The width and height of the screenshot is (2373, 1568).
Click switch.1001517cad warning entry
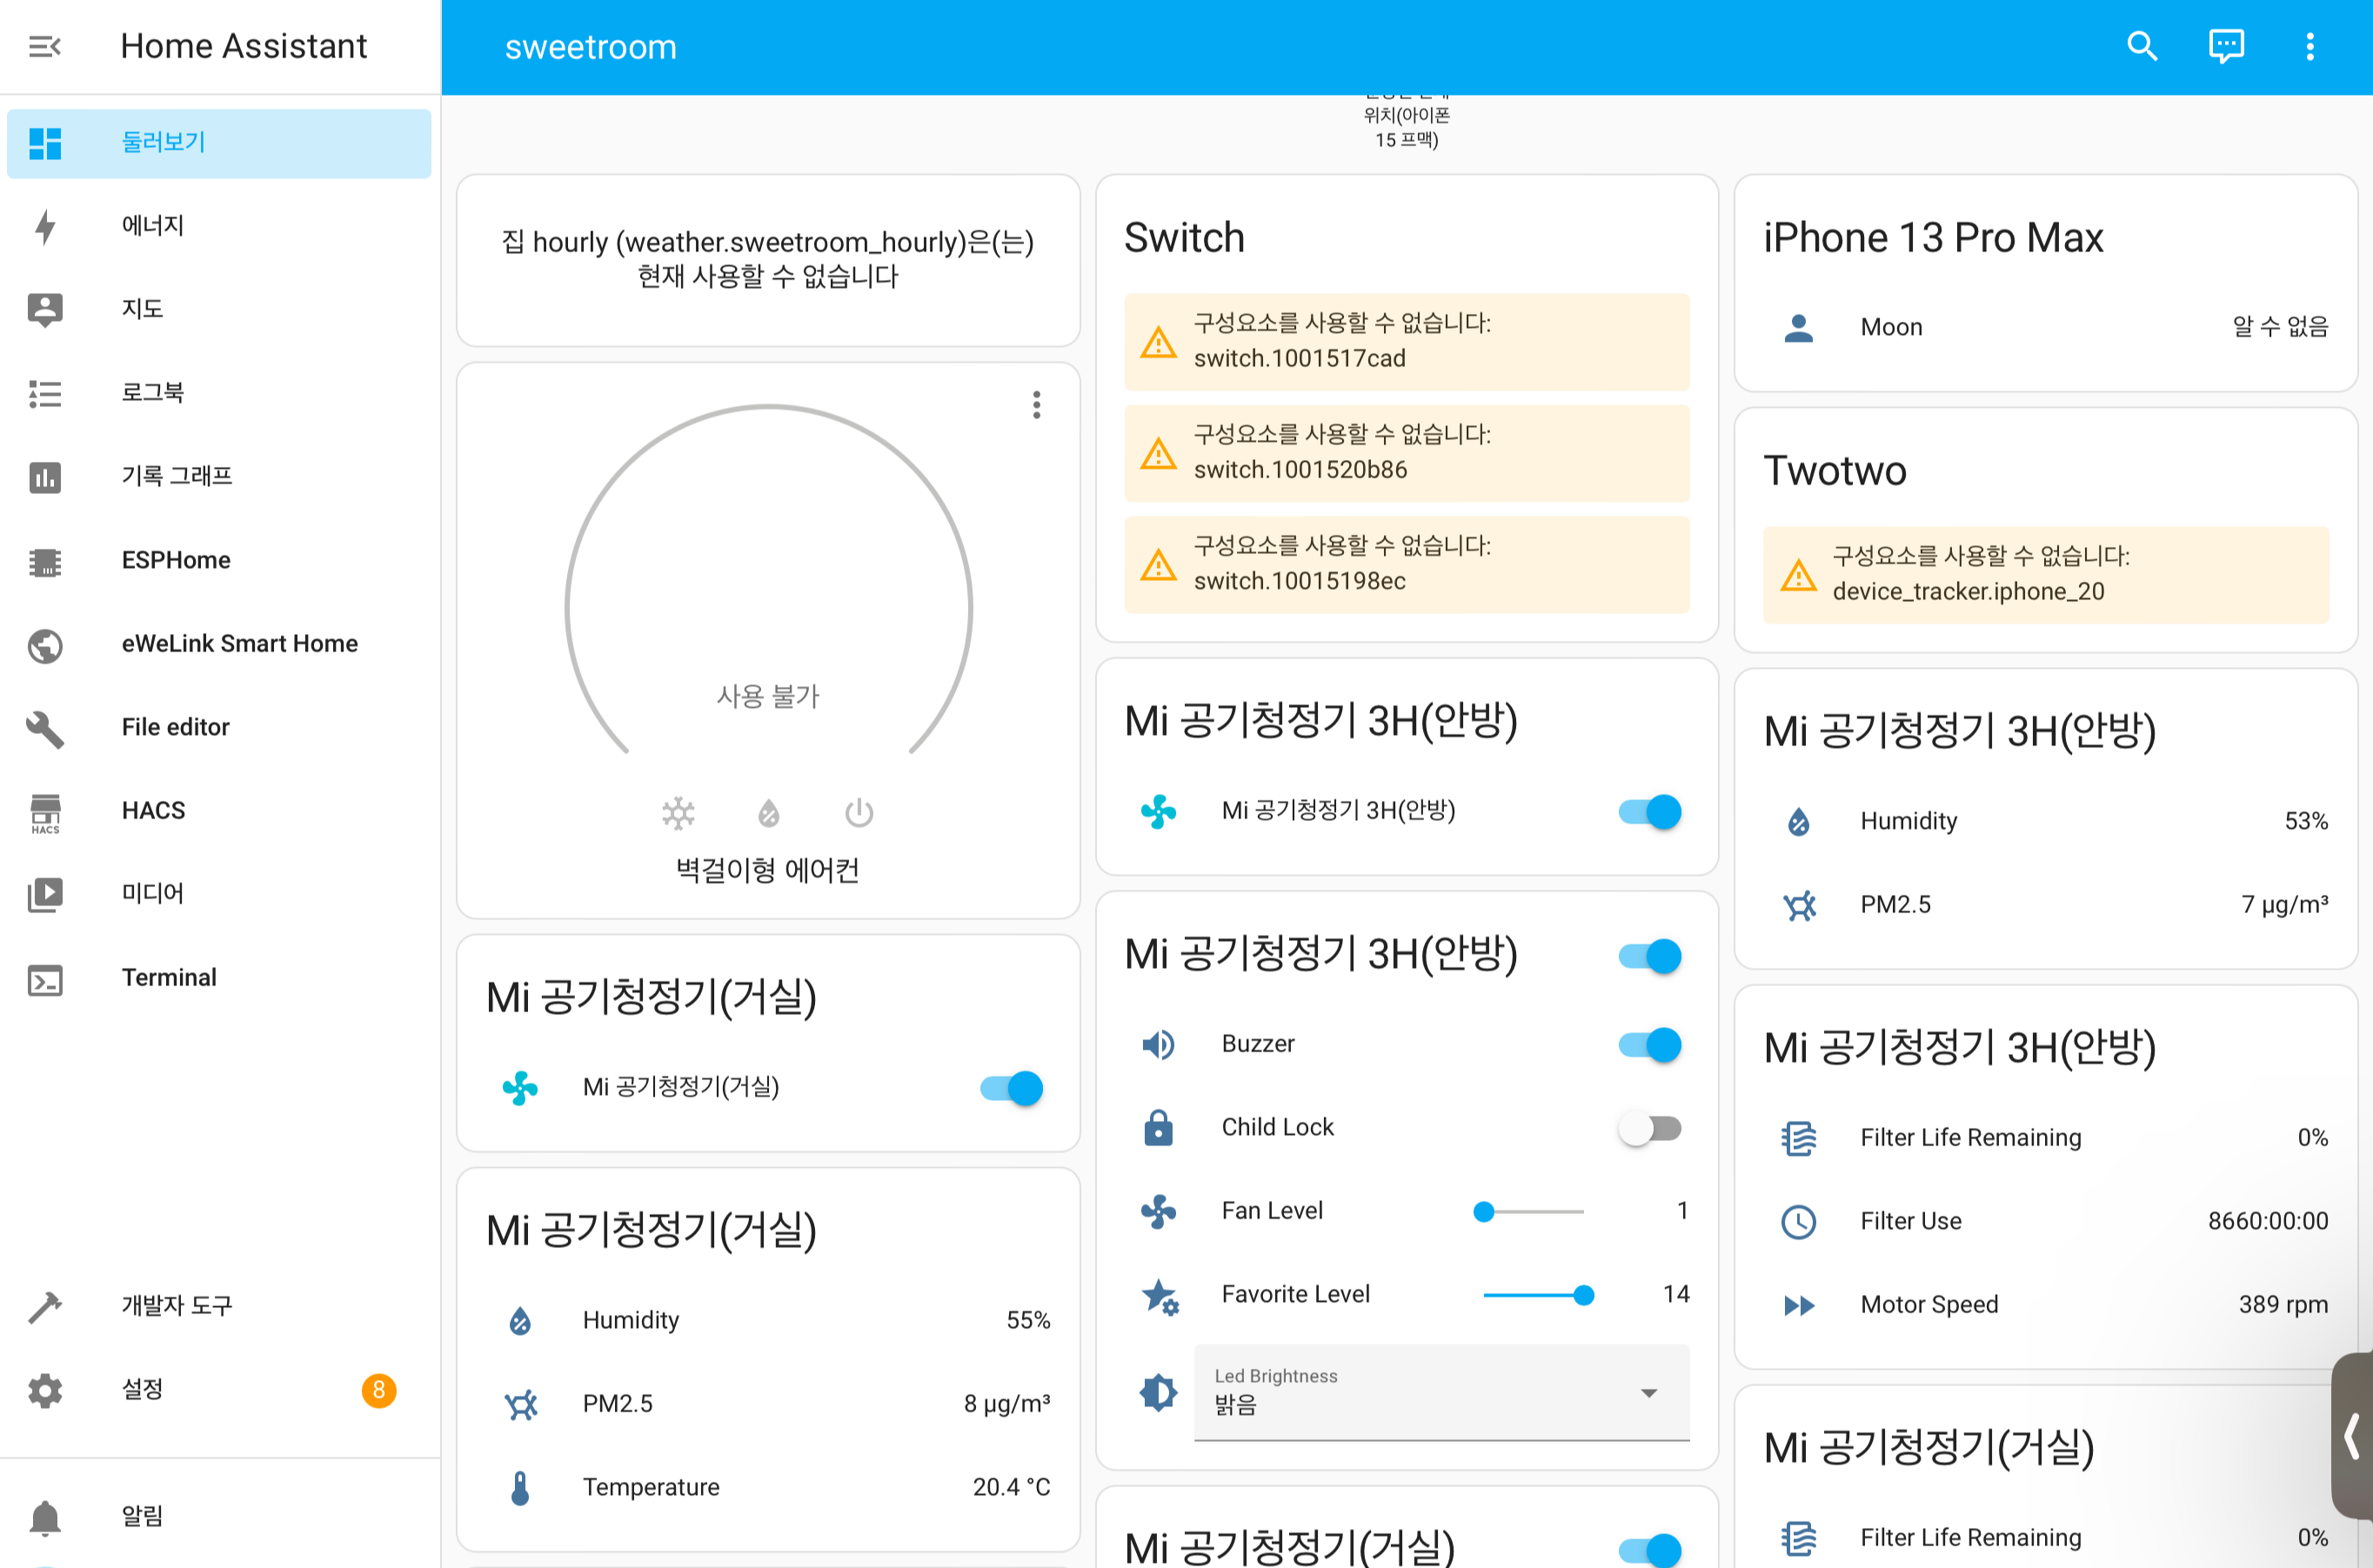pos(1406,342)
